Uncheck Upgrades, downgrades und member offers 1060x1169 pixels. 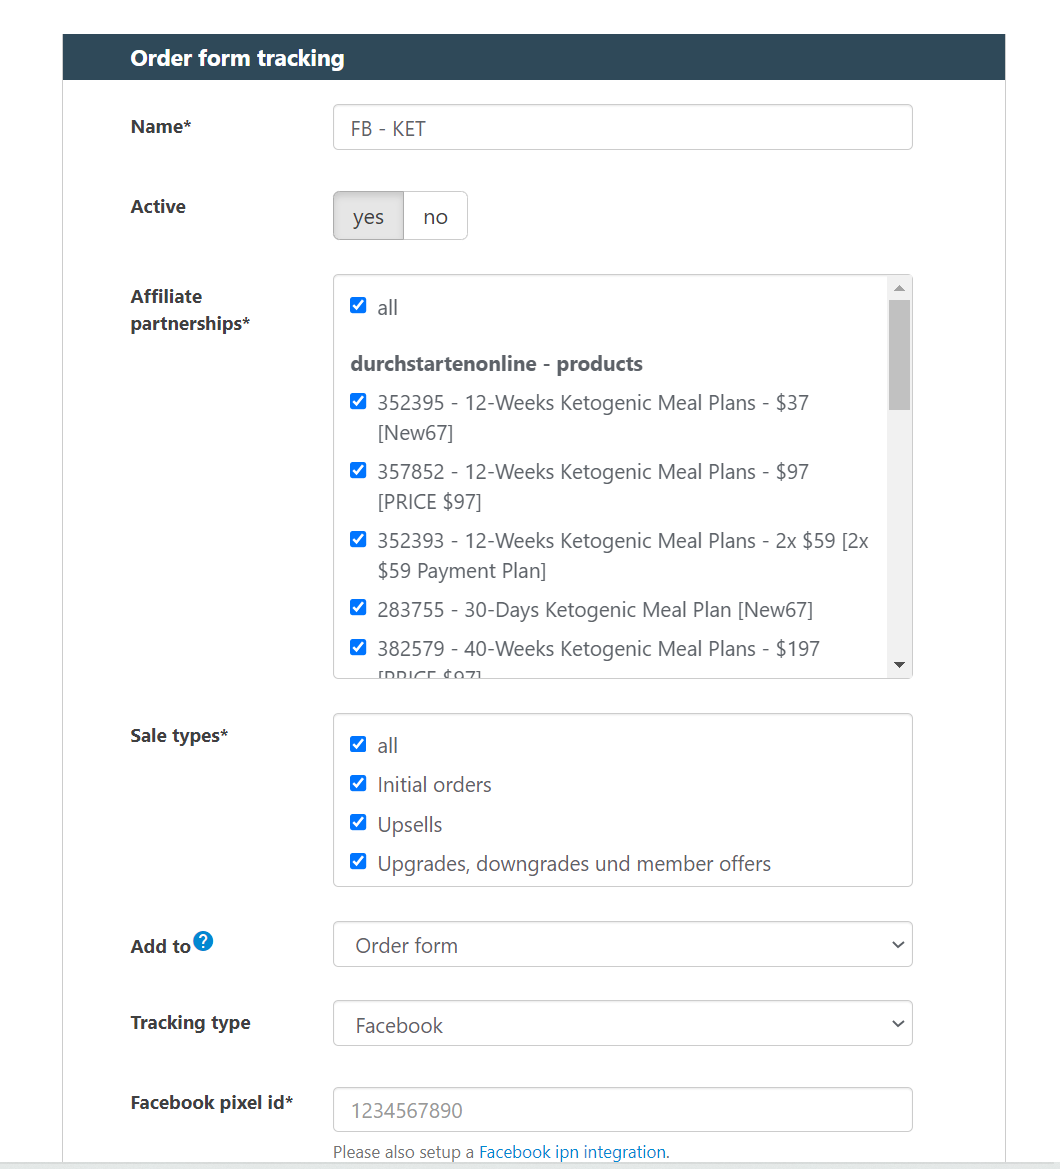tap(358, 862)
